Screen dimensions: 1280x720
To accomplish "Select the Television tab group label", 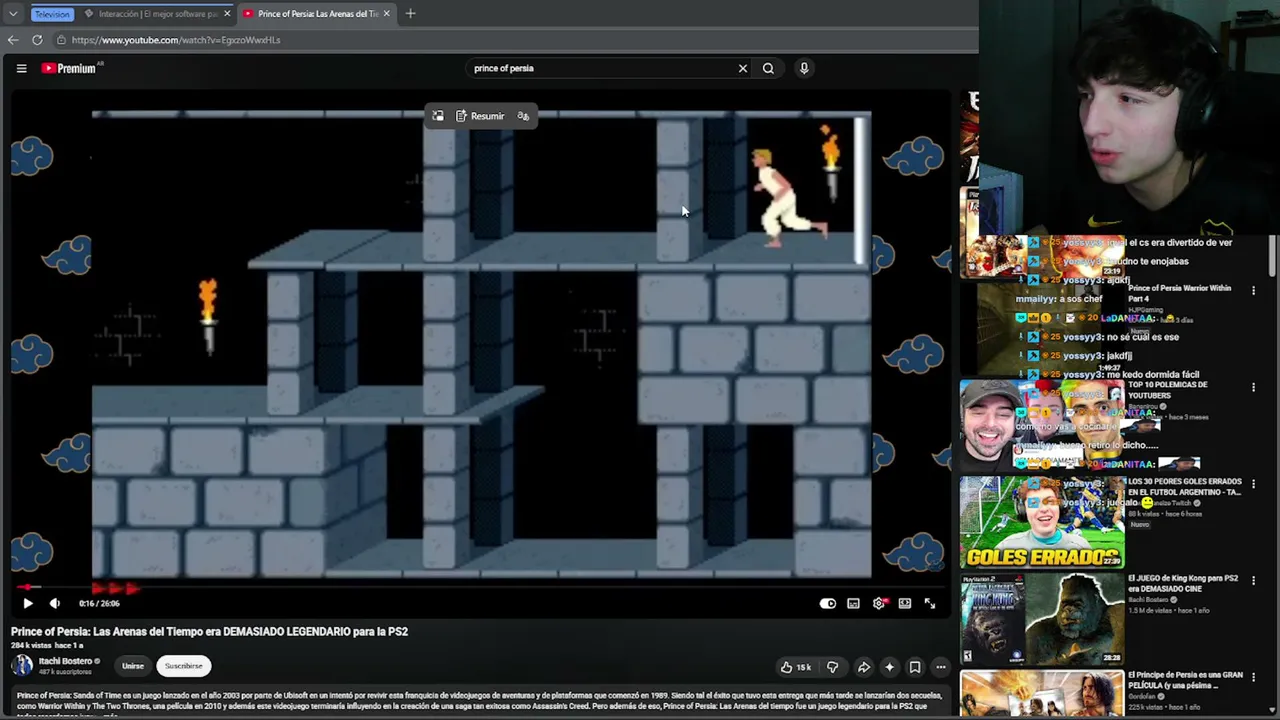I will pos(51,14).
